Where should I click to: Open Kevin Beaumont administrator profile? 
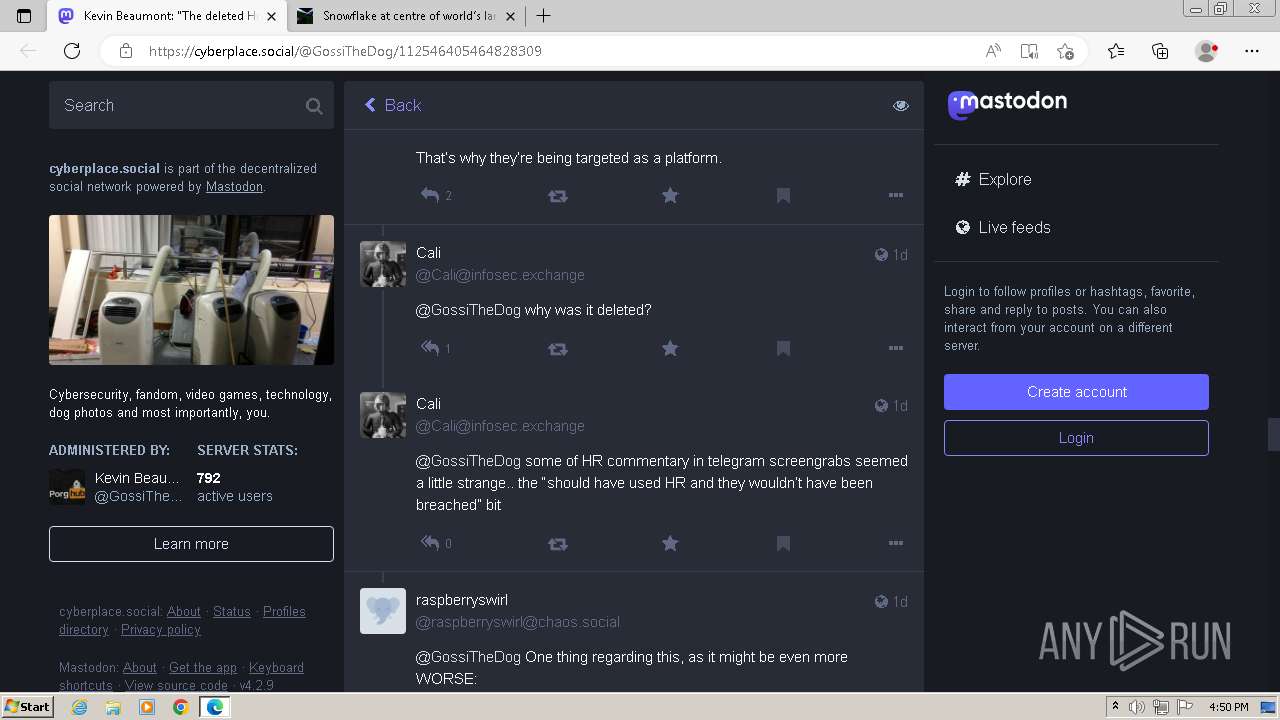tap(116, 487)
